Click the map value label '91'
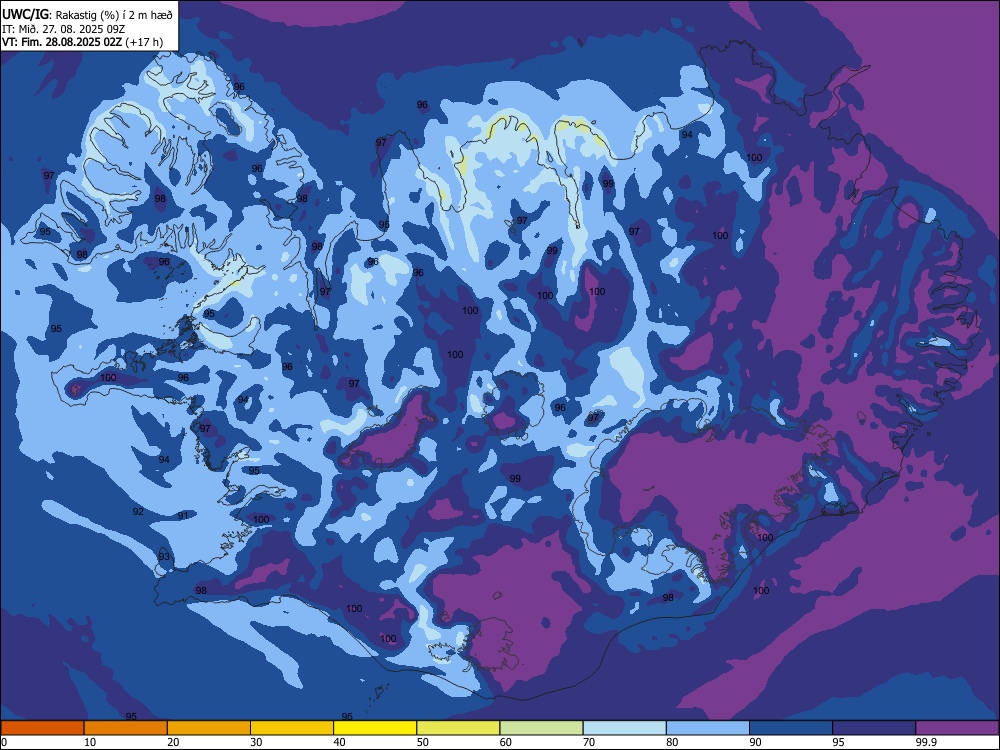Screen dimensions: 1000x750 click(x=183, y=515)
